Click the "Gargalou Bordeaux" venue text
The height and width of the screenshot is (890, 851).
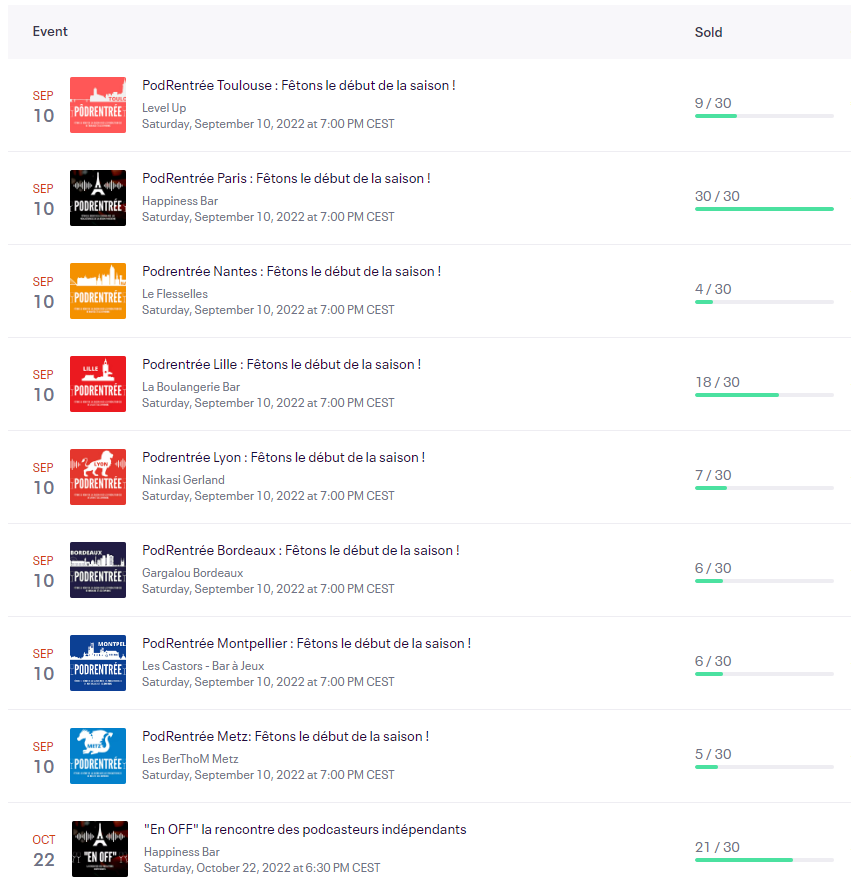[192, 573]
